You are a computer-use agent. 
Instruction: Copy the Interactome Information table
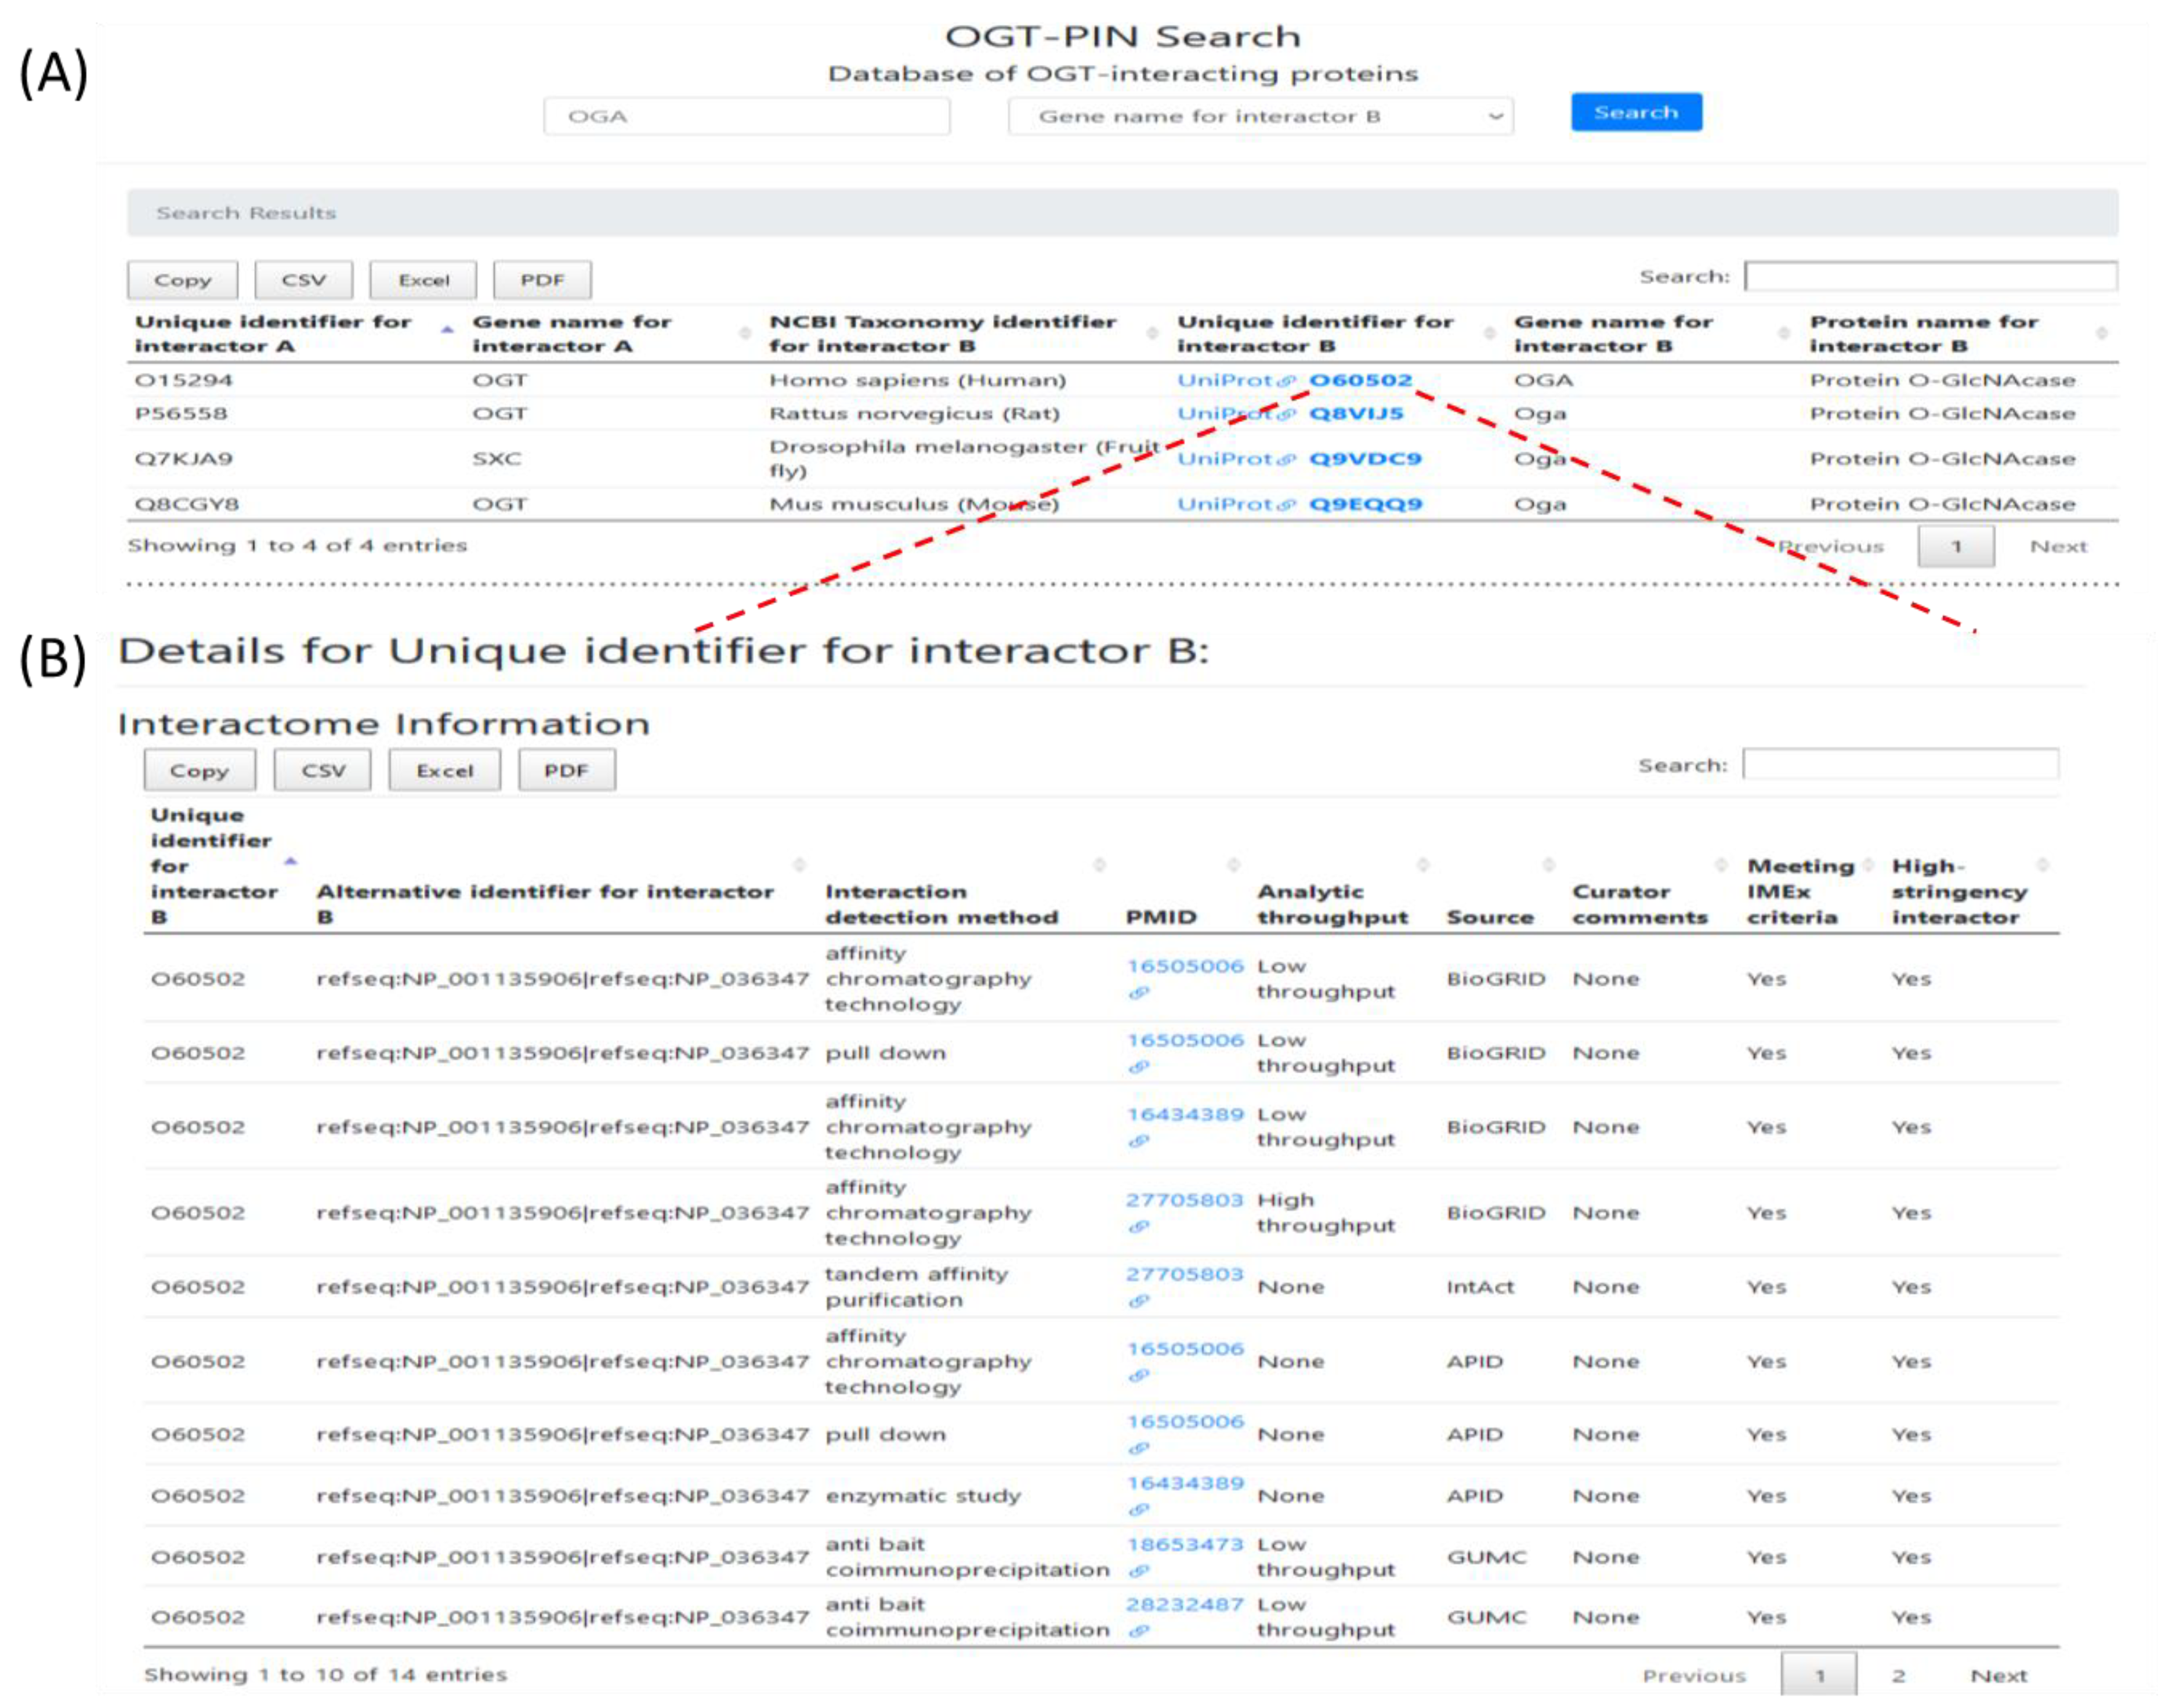199,771
